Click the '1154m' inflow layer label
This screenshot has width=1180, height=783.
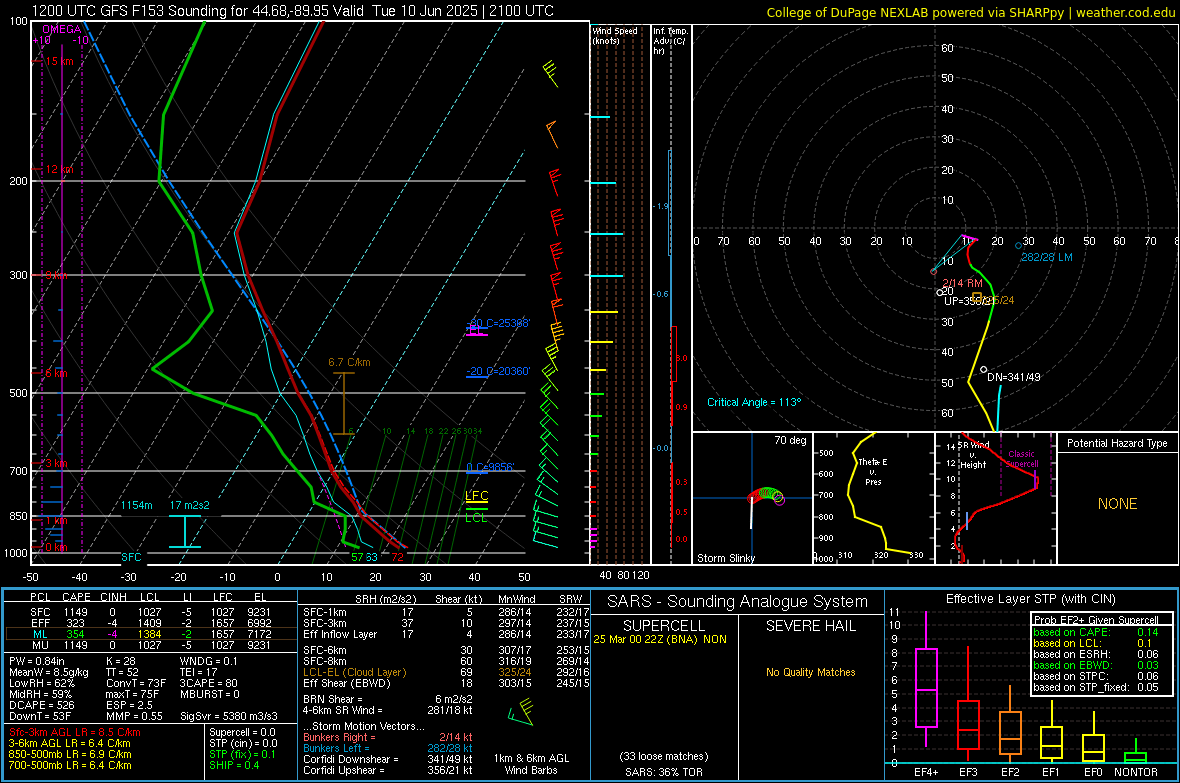pos(137,505)
